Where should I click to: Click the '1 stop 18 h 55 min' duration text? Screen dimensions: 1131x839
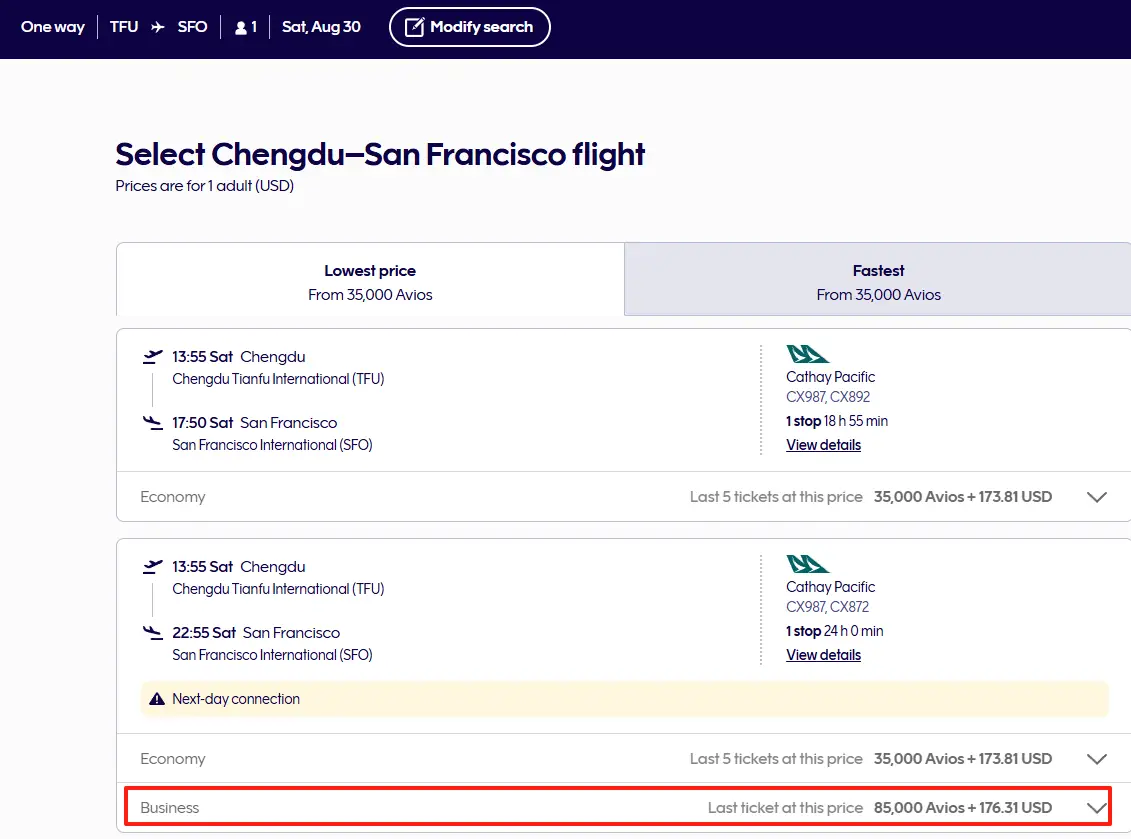point(837,421)
